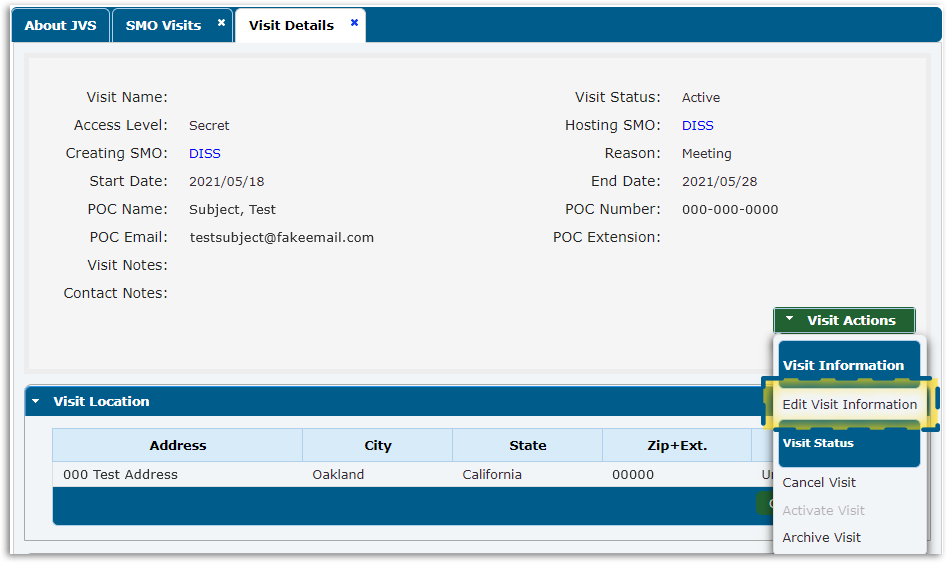Click the POC Name value Subject, Test
The width and height of the screenshot is (947, 563).
click(x=232, y=210)
